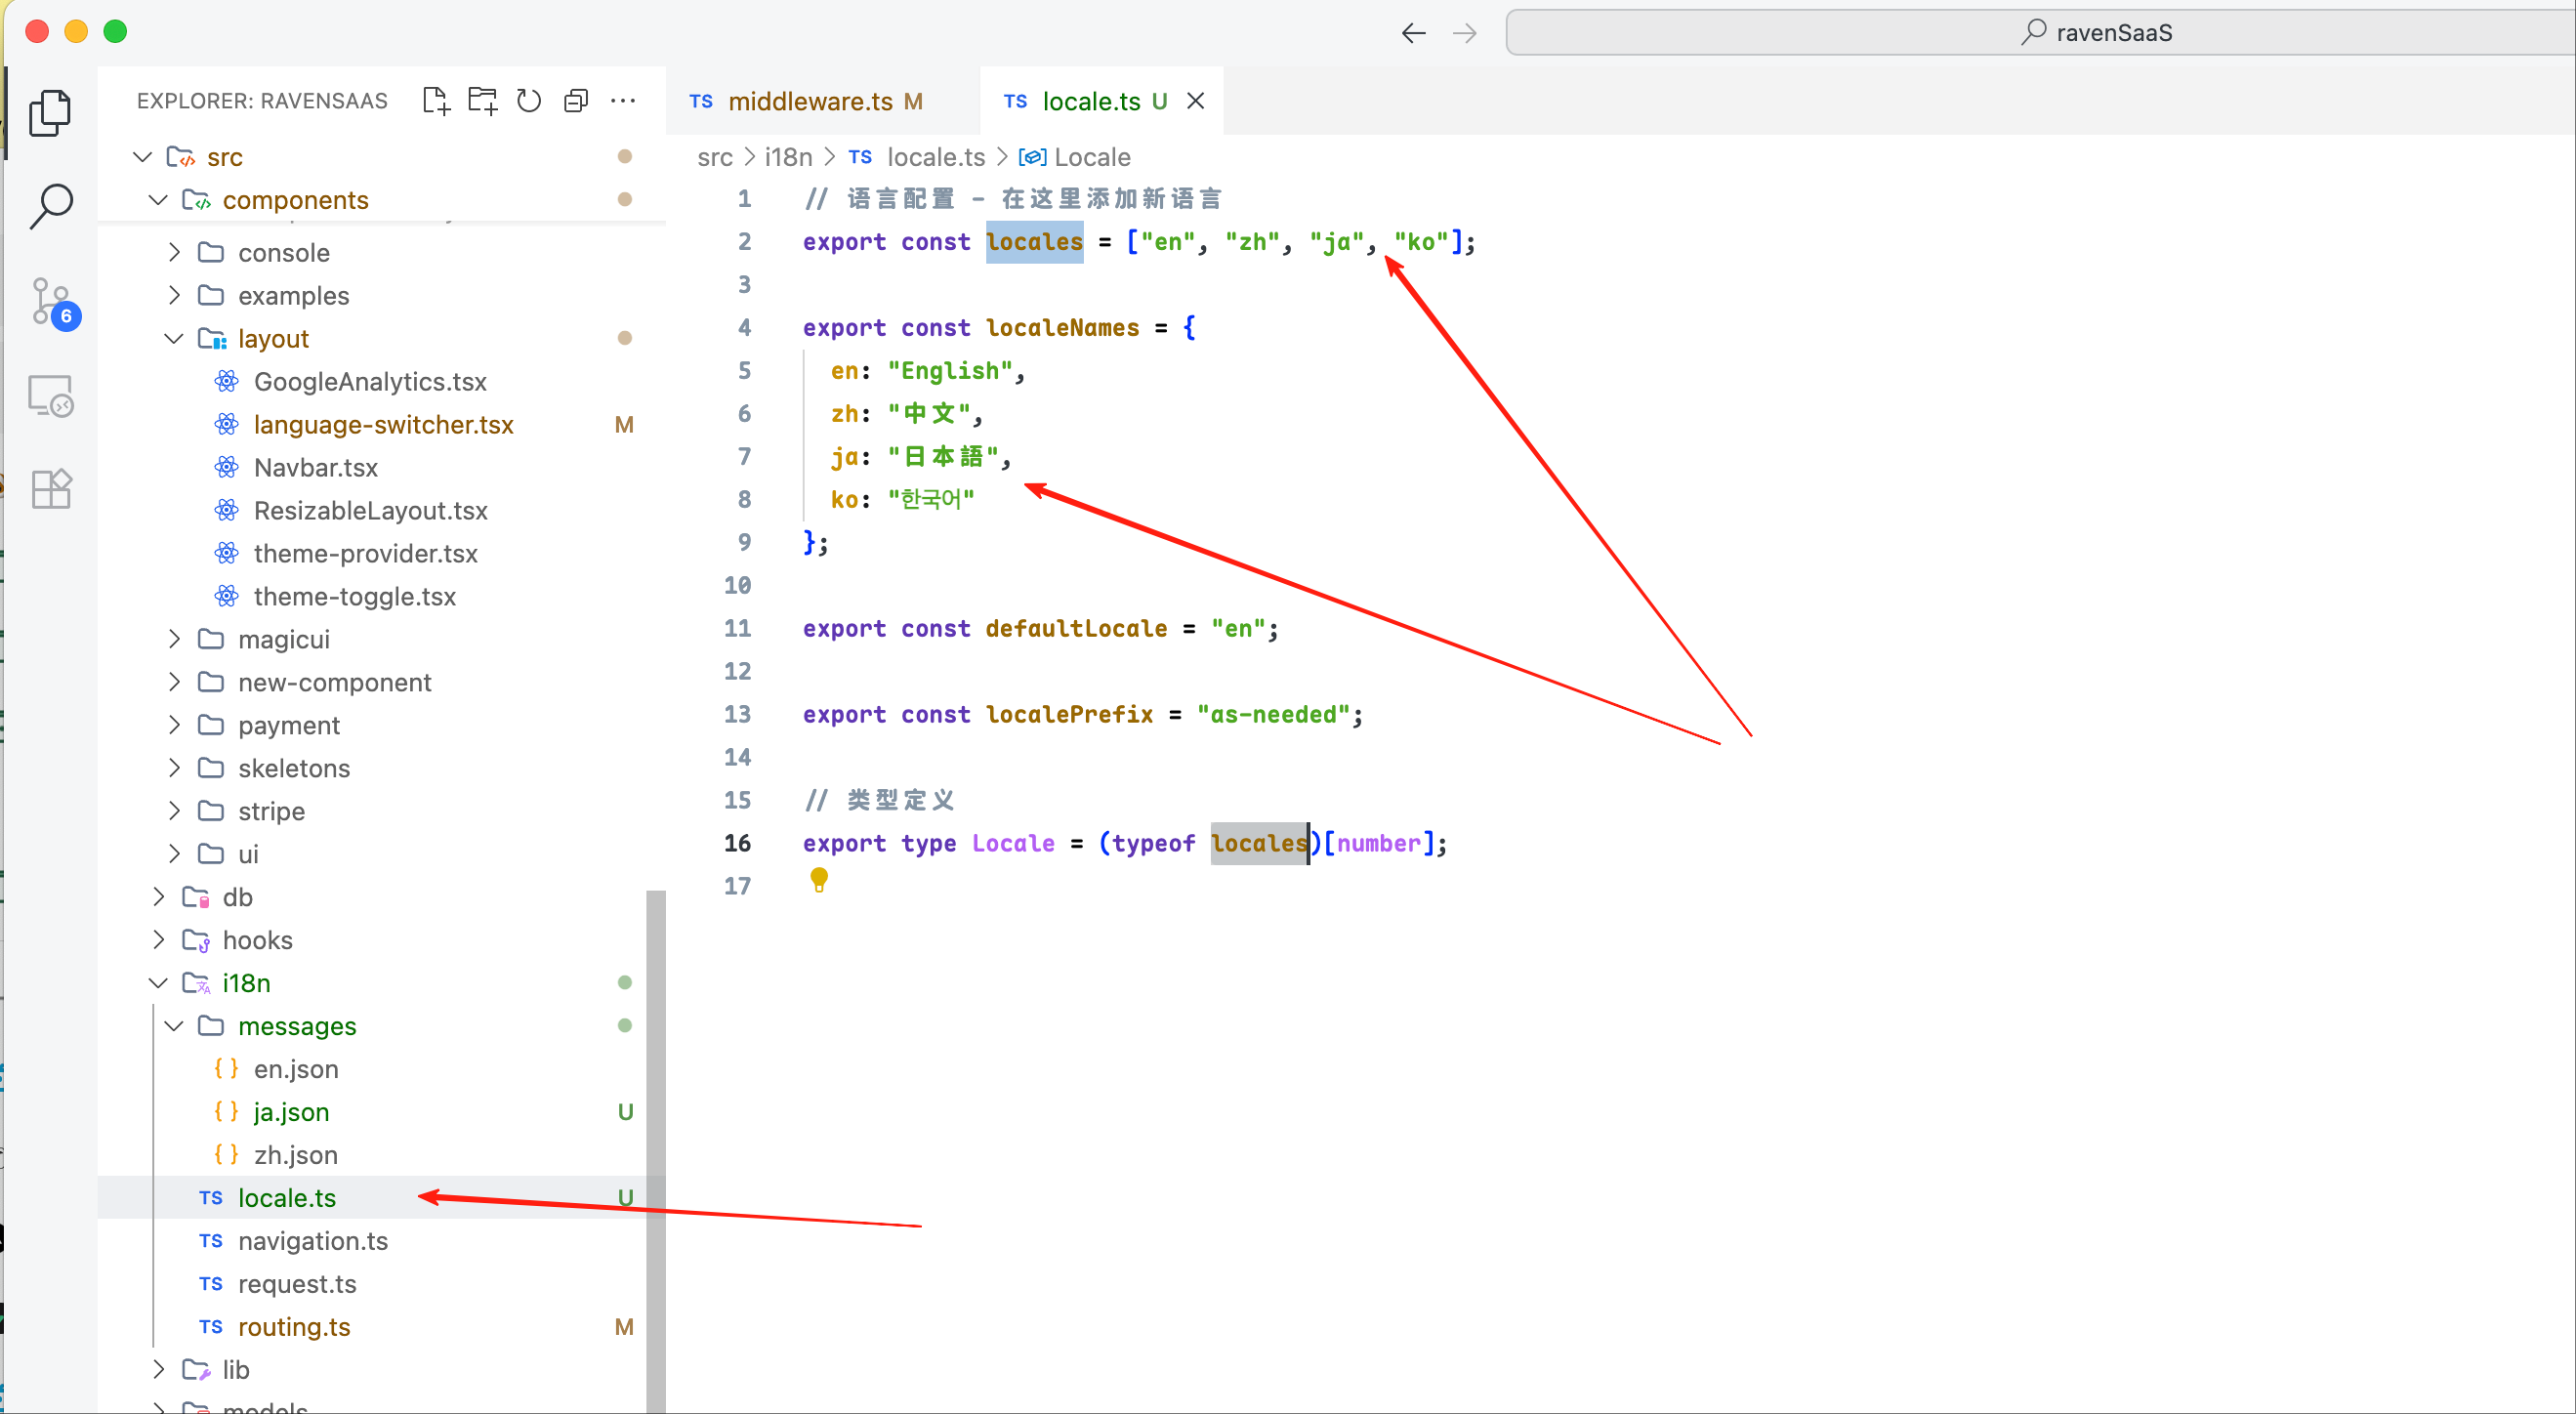Expand the skeletons folder
Image resolution: width=2576 pixels, height=1414 pixels.
pyautogui.click(x=174, y=768)
